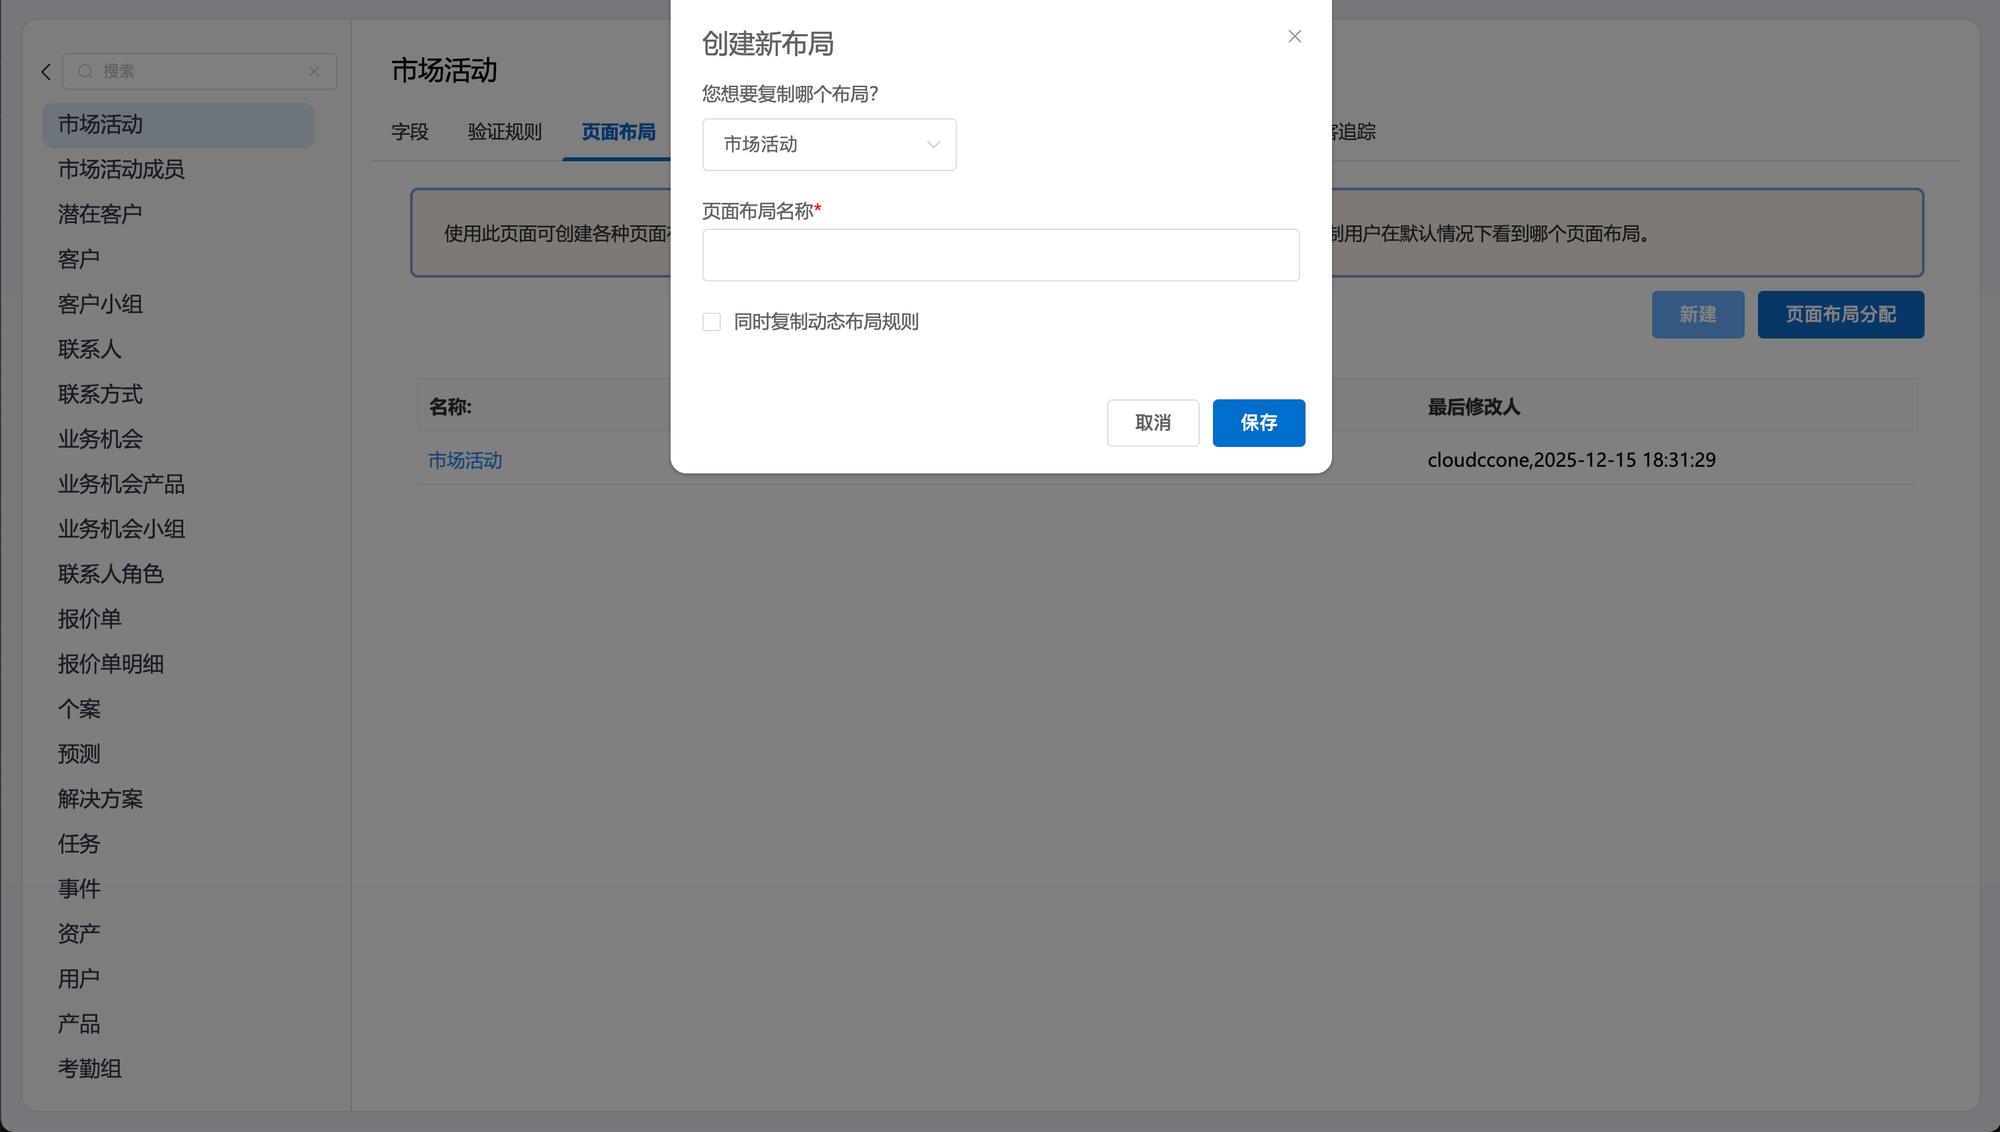Viewport: 2000px width, 1132px height.
Task: Open the 市场活动 layout link
Action: tap(465, 460)
